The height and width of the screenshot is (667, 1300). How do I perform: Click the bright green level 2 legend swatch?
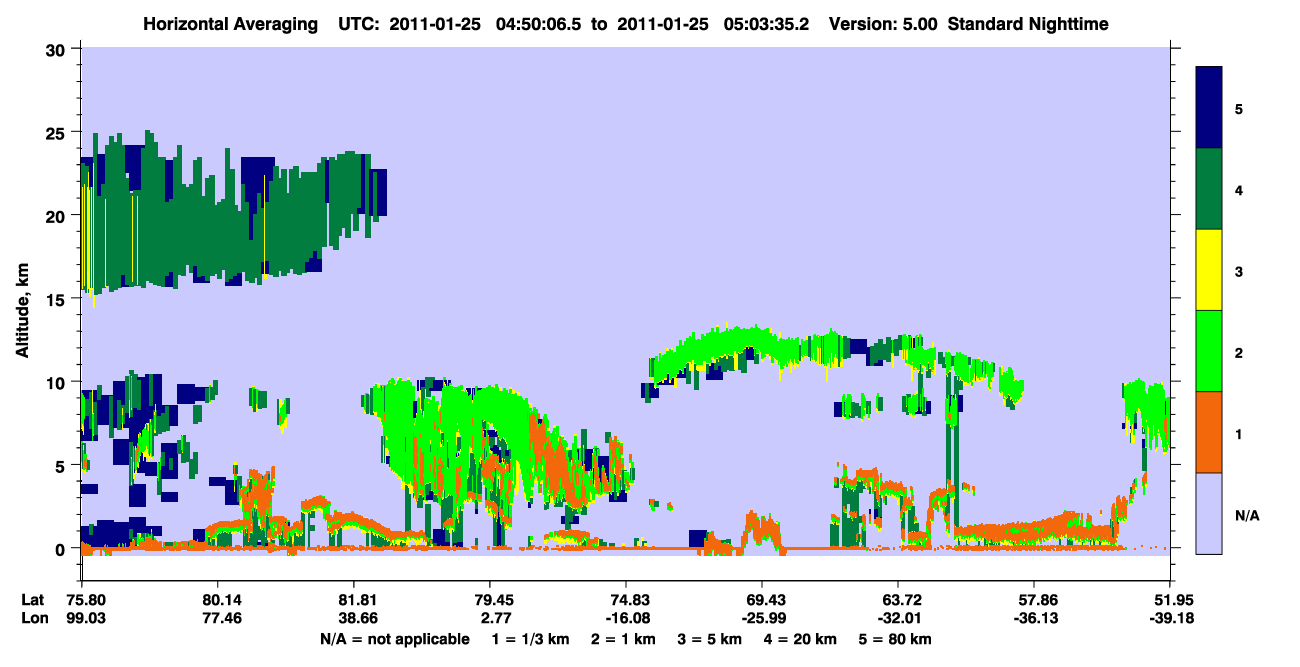point(1209,350)
